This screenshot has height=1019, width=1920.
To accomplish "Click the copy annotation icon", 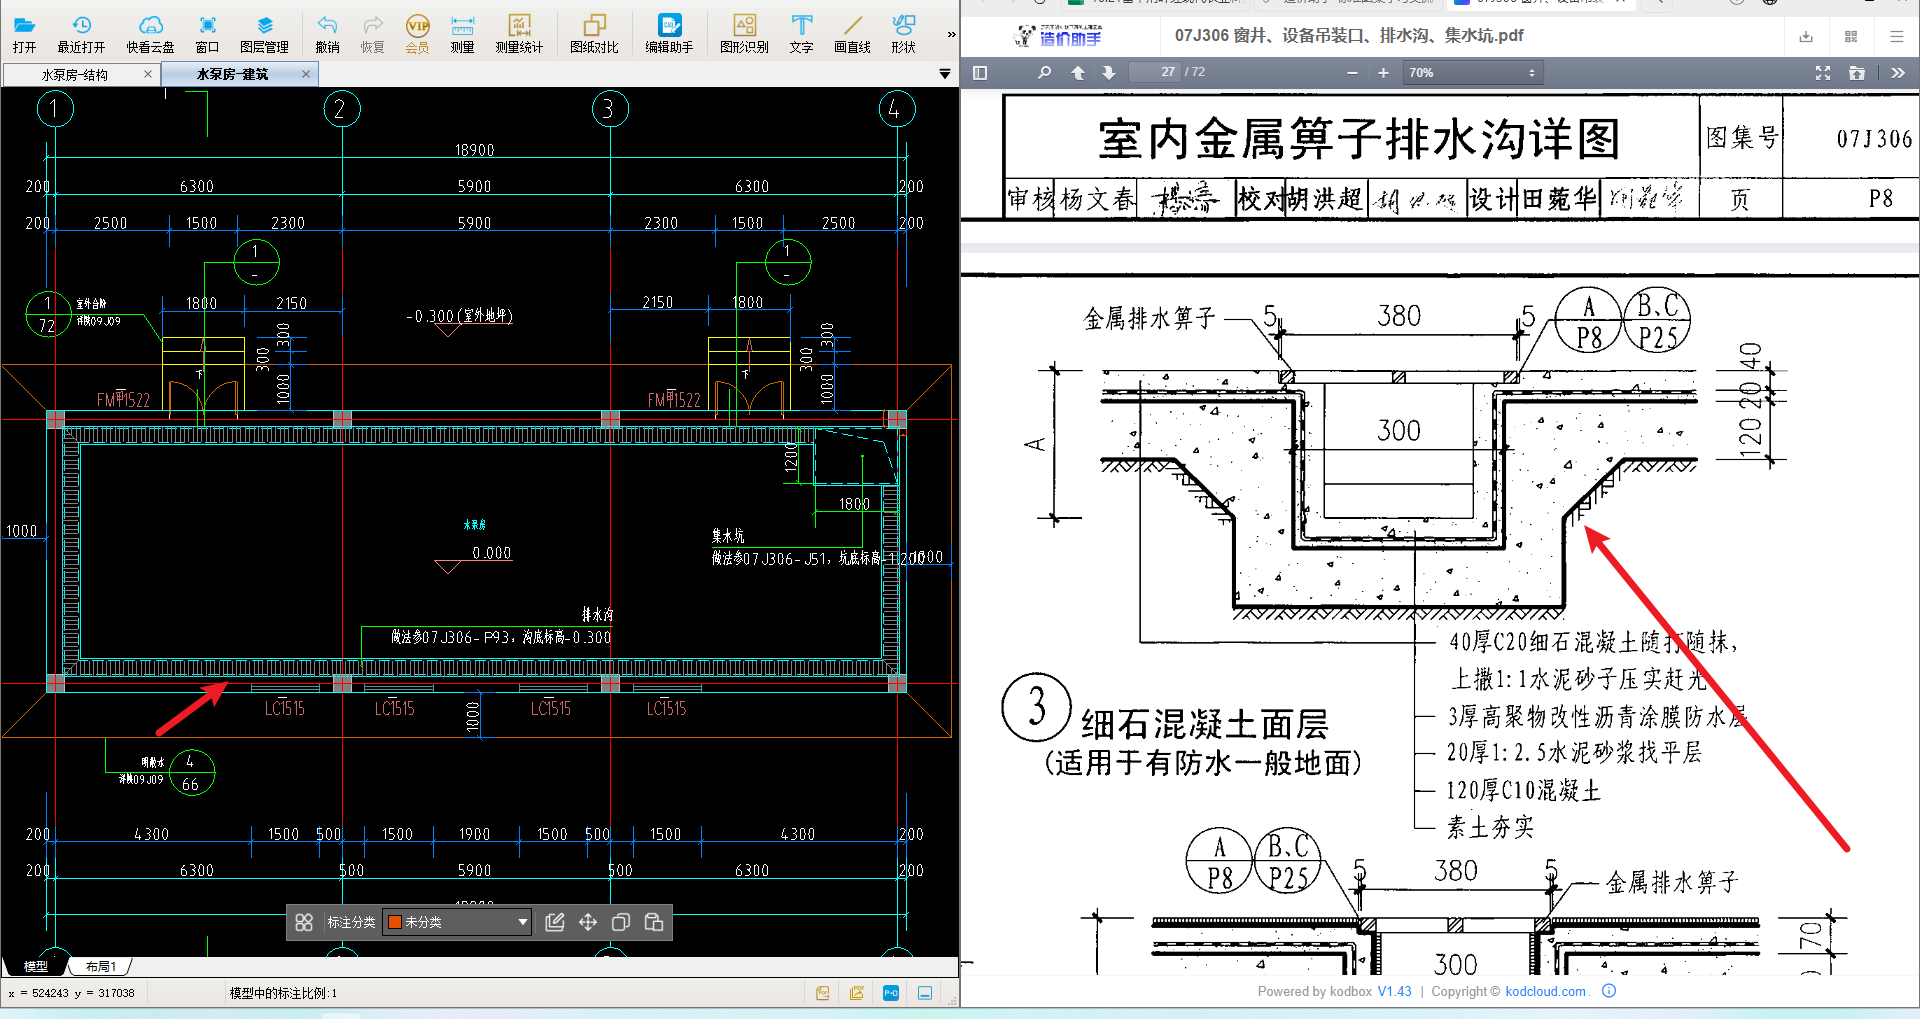I will (x=621, y=922).
